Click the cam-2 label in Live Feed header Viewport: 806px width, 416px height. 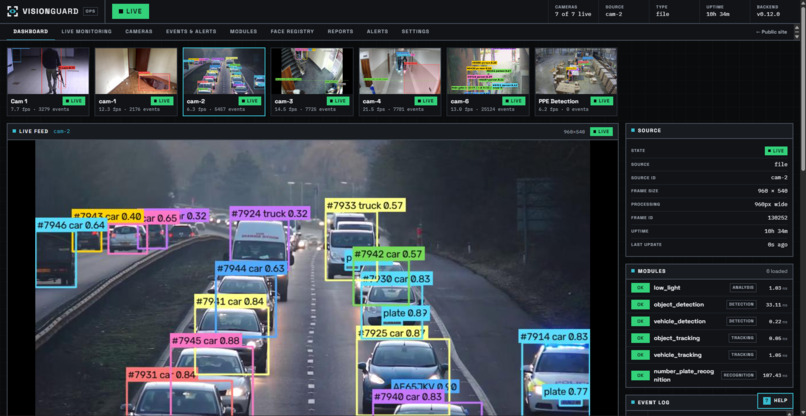point(62,132)
